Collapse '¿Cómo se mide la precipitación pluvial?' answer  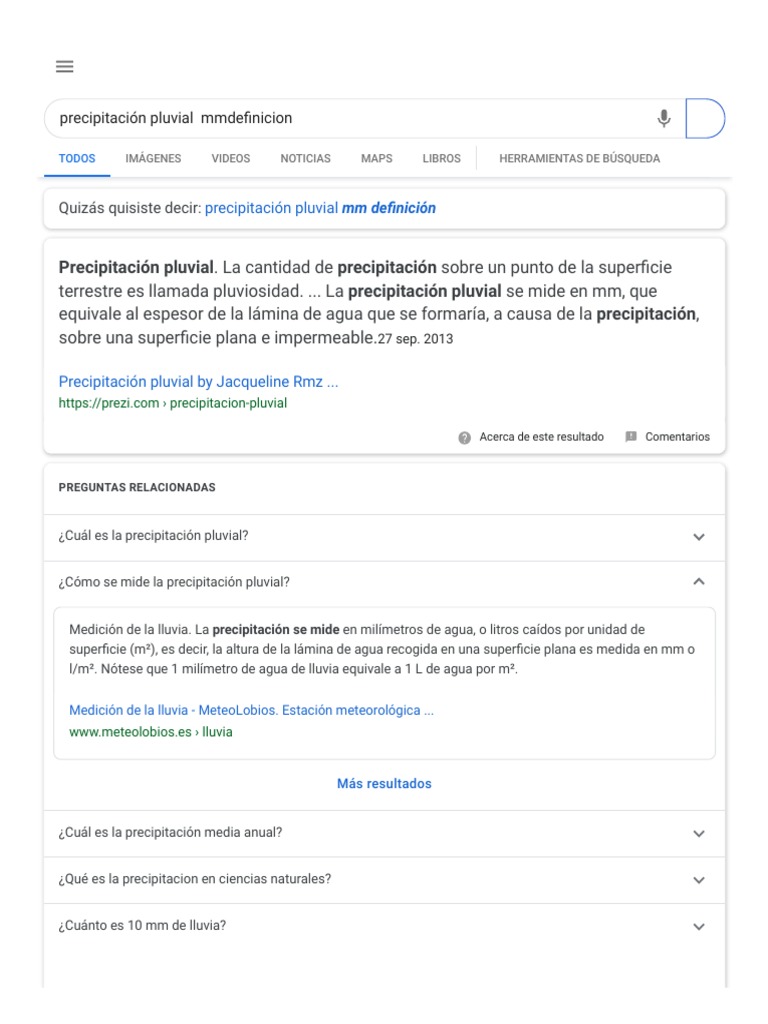click(x=698, y=582)
